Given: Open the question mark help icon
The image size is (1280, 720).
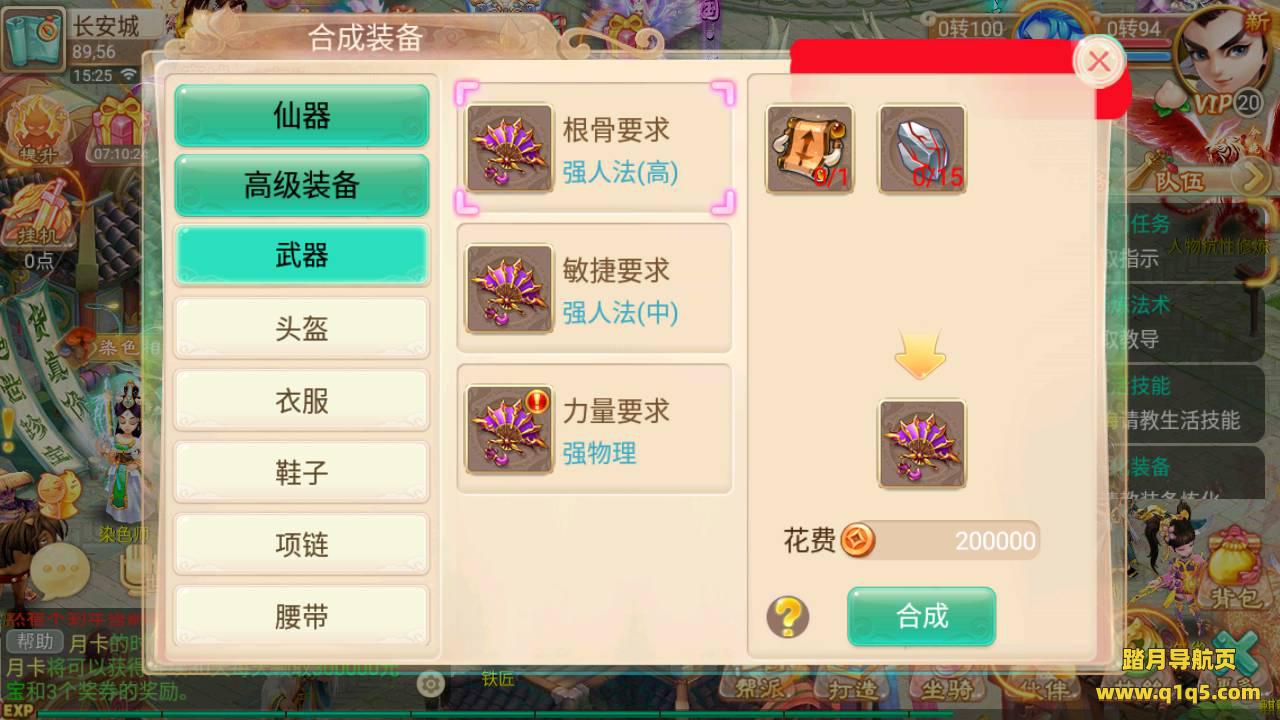Looking at the screenshot, I should (x=788, y=617).
